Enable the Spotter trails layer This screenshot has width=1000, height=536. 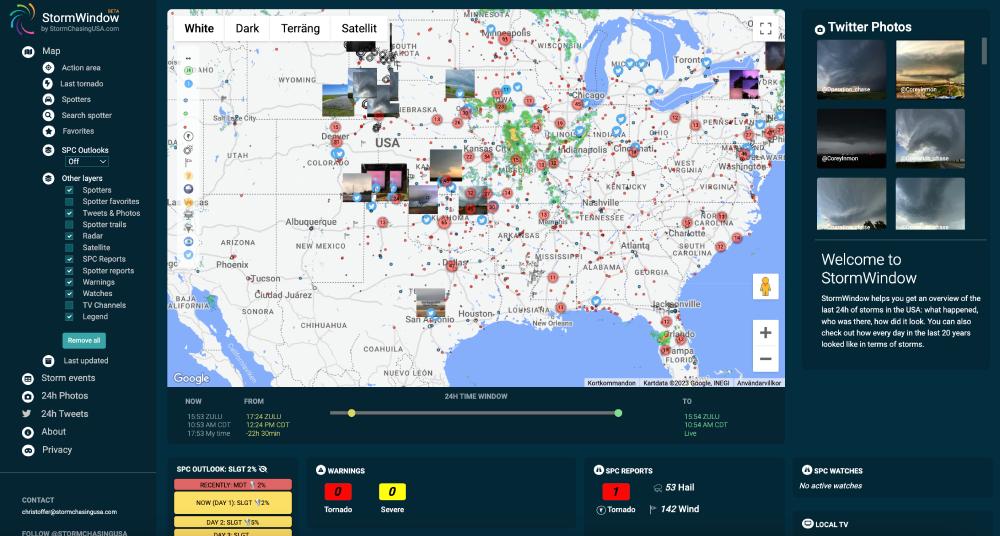(69, 225)
